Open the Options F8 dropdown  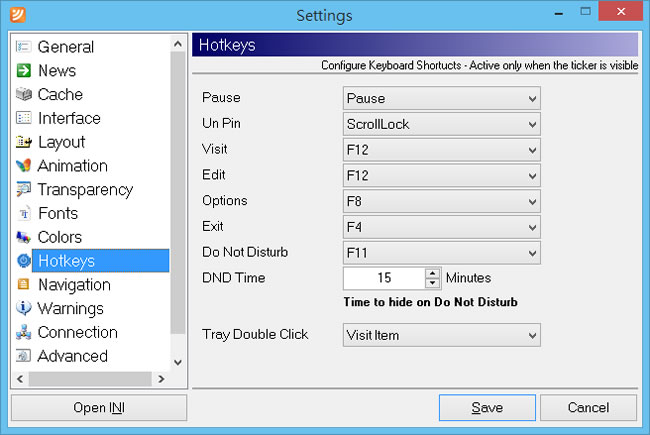pyautogui.click(x=441, y=201)
